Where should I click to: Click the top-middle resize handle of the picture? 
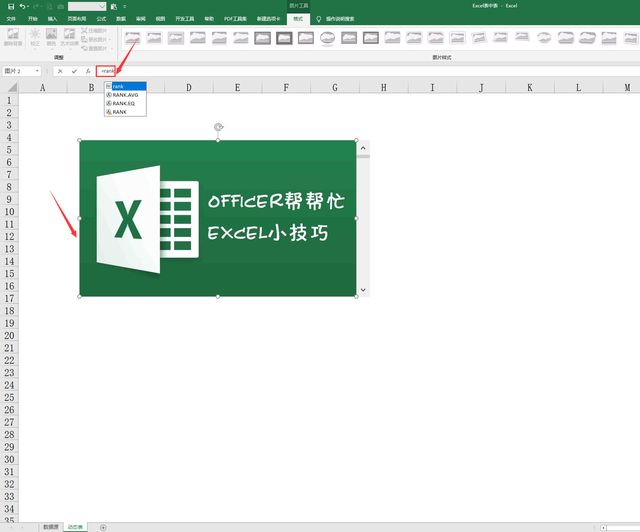218,140
